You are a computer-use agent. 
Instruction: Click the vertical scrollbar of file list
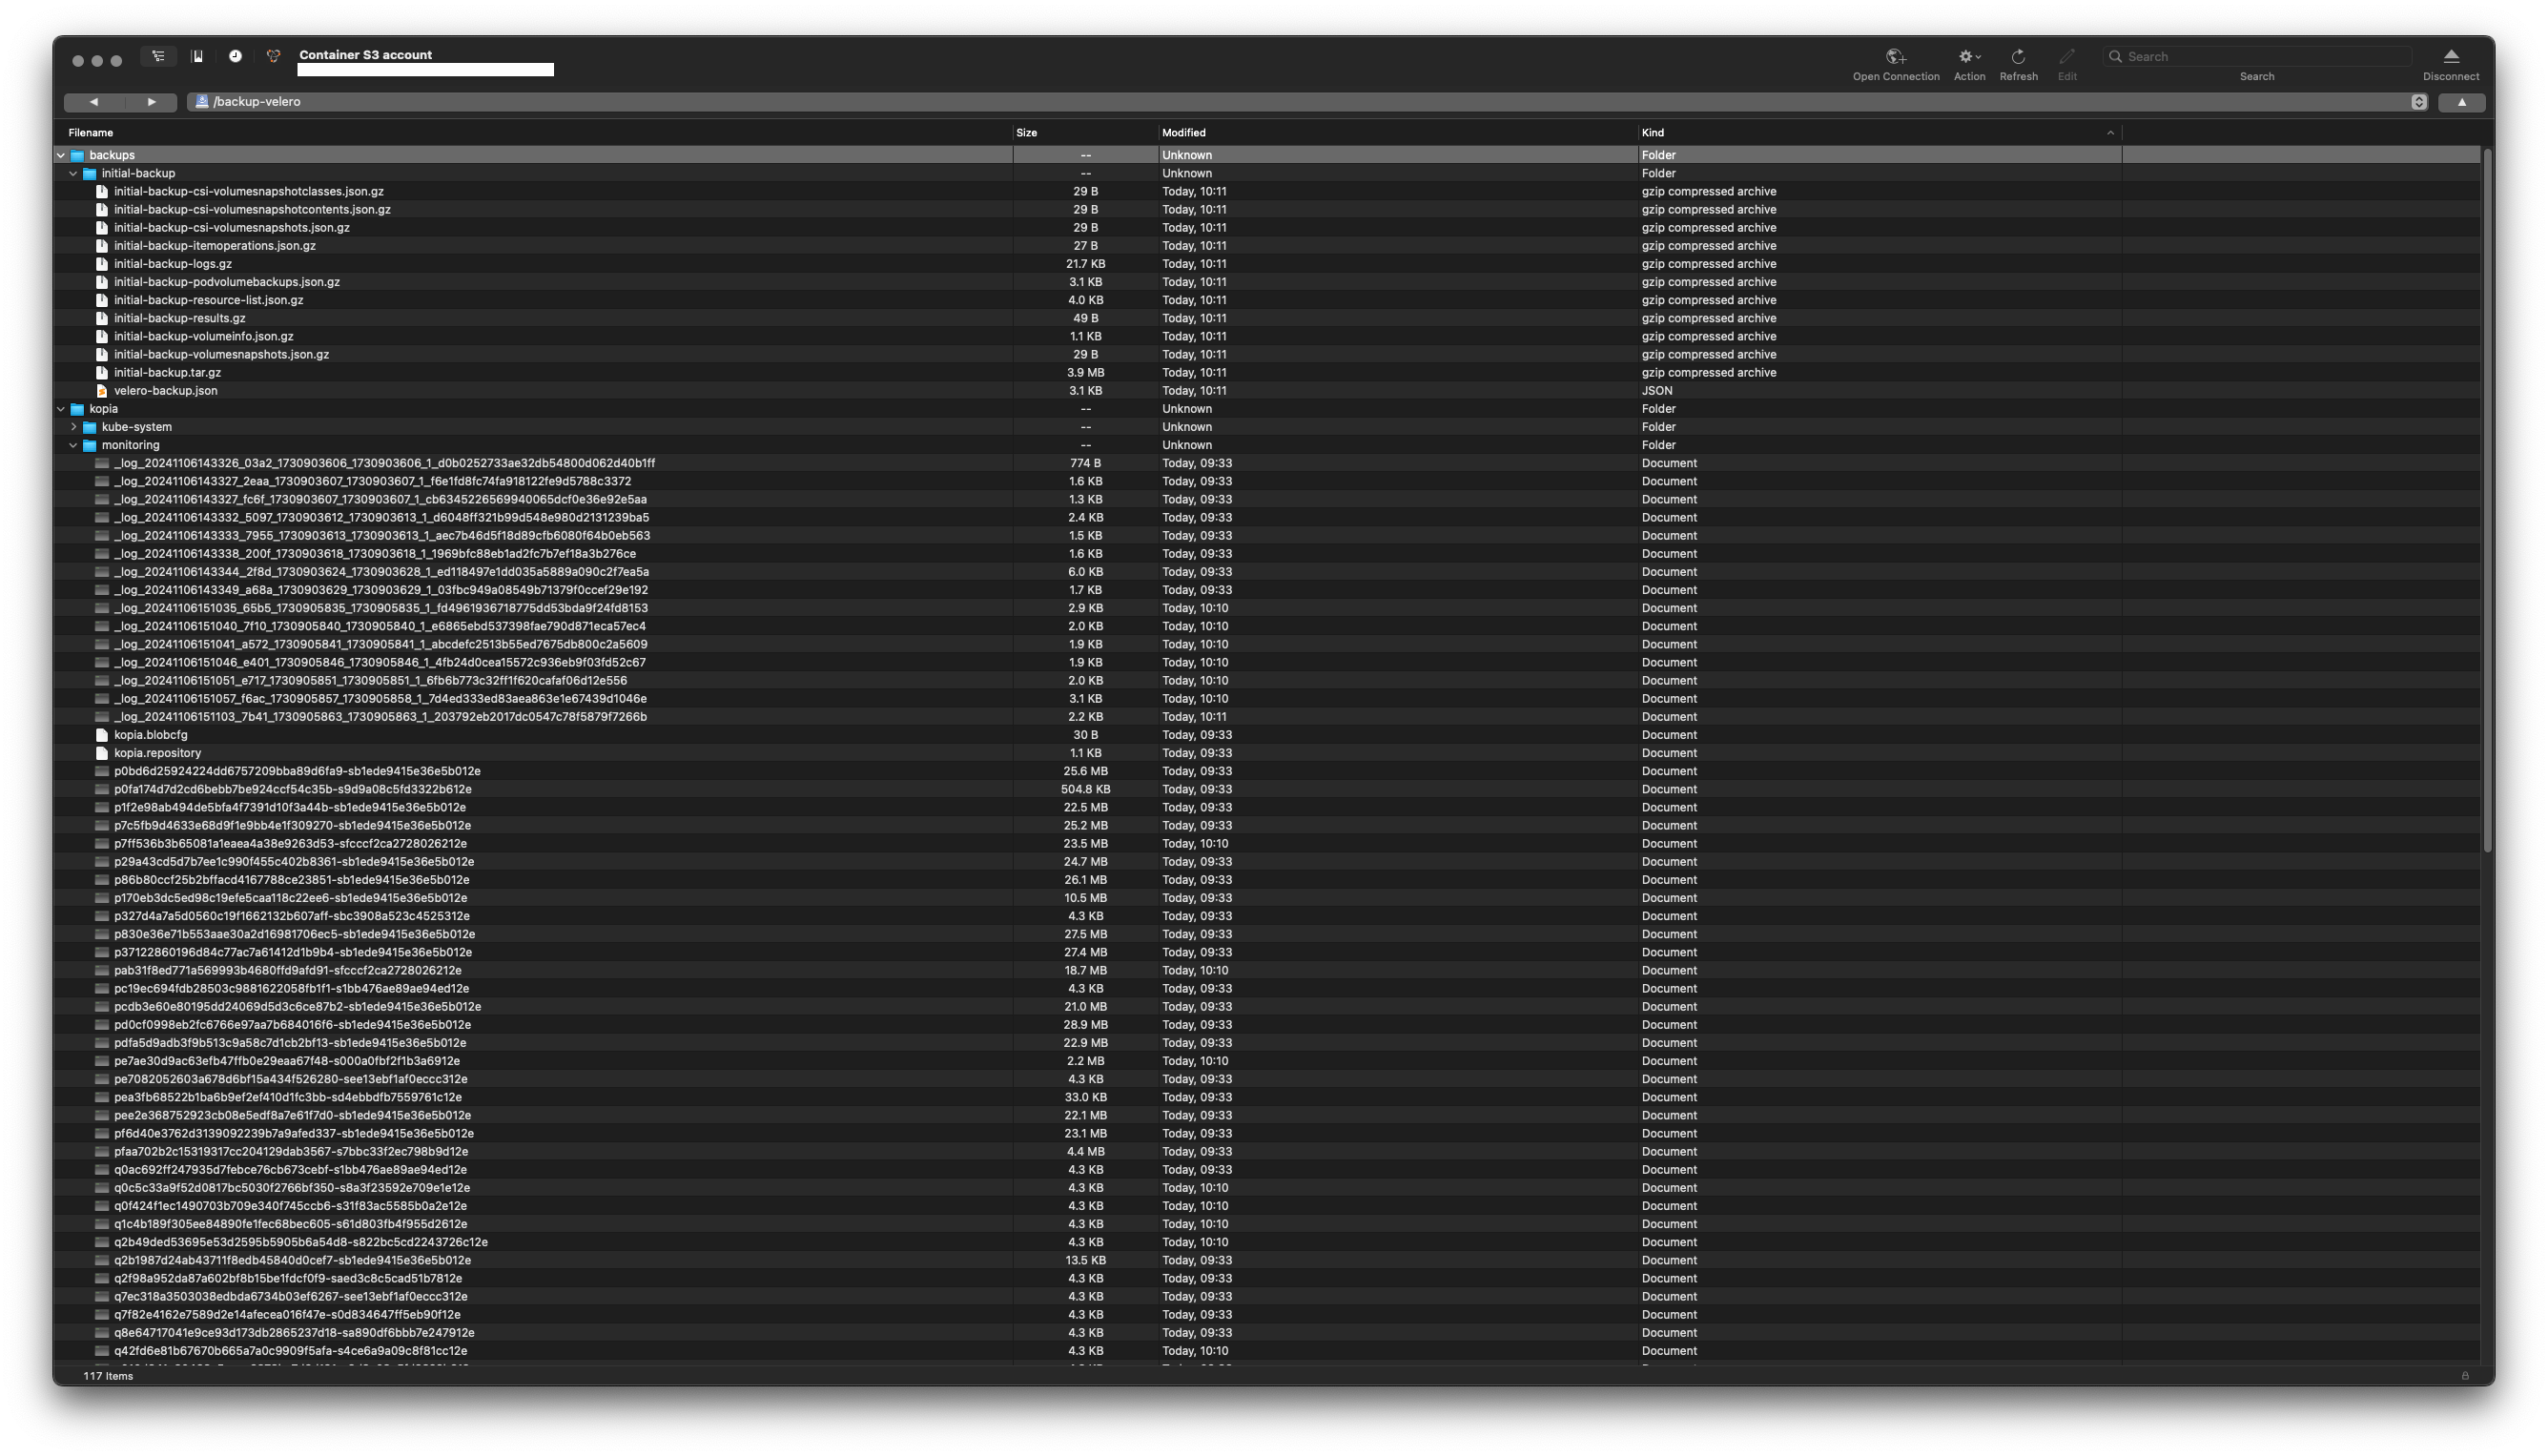pos(2487,500)
